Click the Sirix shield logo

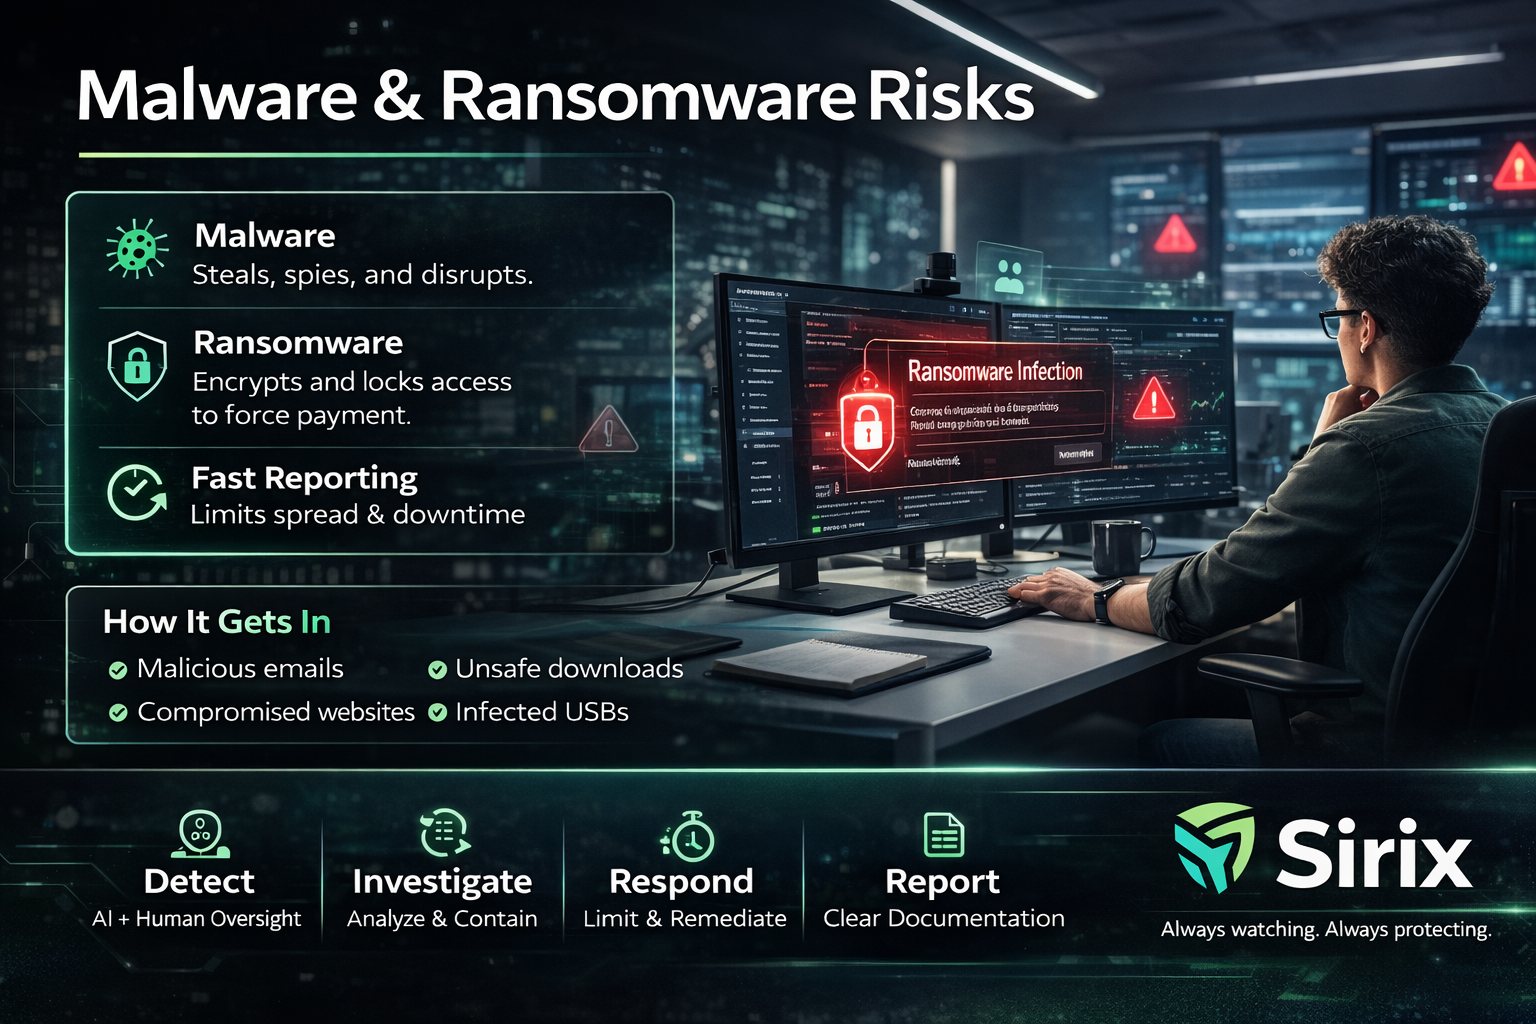(x=1214, y=847)
